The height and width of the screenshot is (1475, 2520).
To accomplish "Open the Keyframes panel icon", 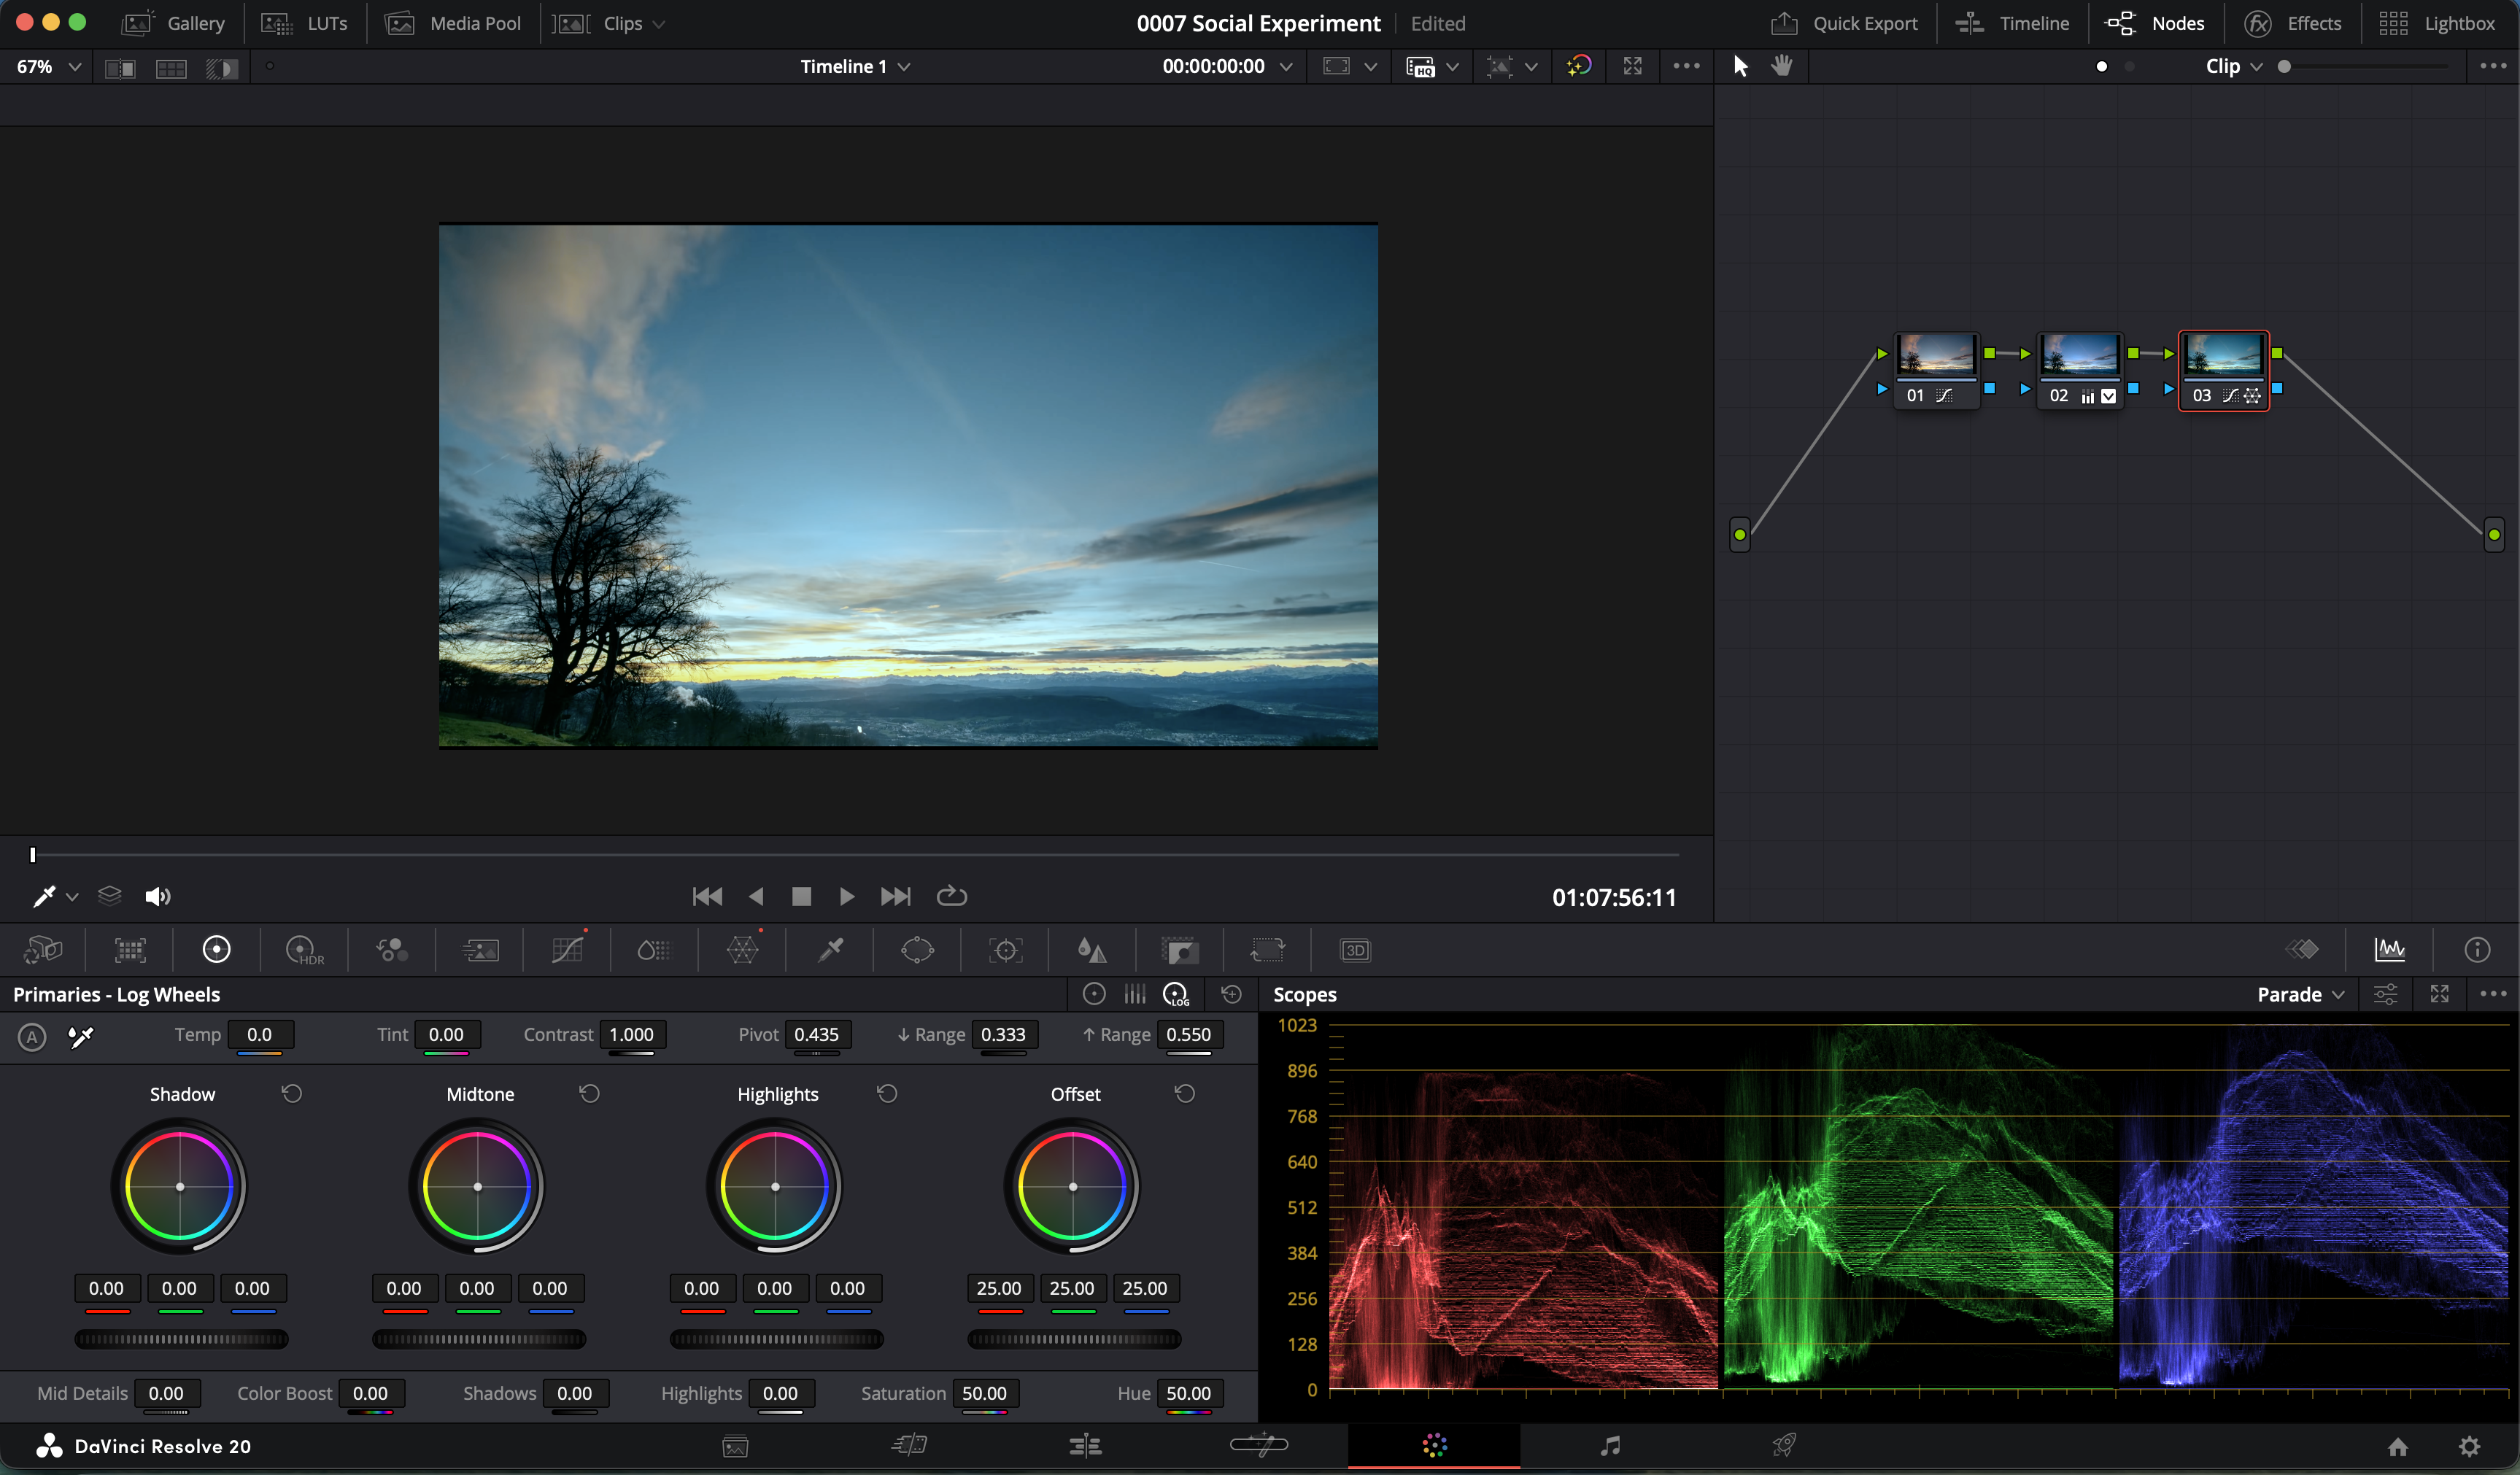I will 2302,949.
